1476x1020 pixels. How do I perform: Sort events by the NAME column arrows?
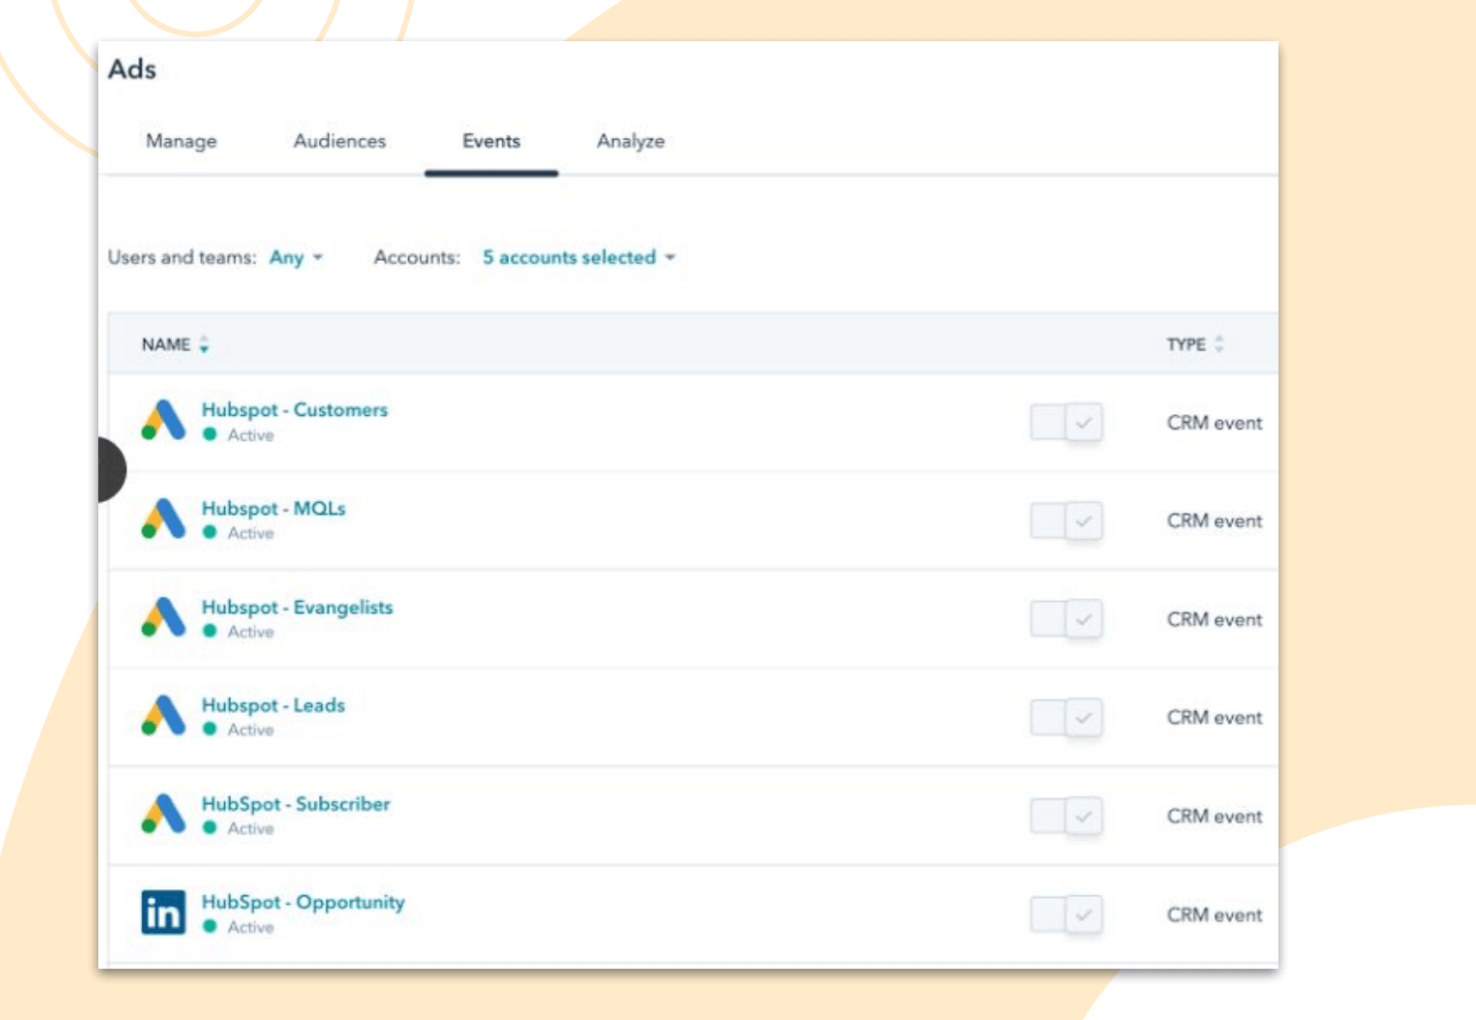(x=204, y=345)
